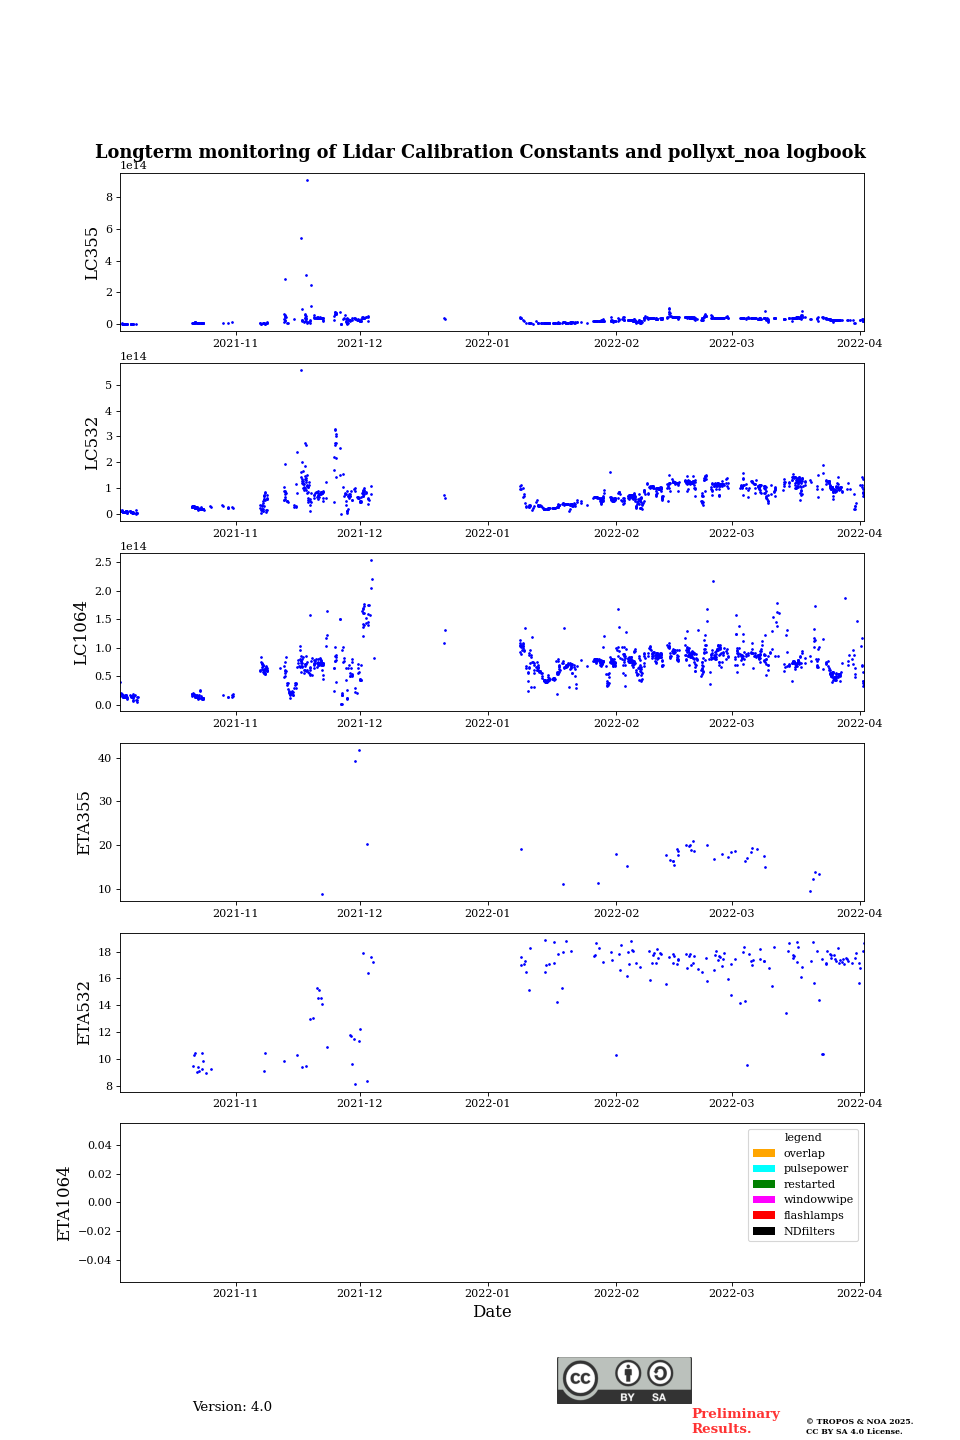Click the 'Date' x-axis label
This screenshot has width=960, height=1440.
point(492,1312)
